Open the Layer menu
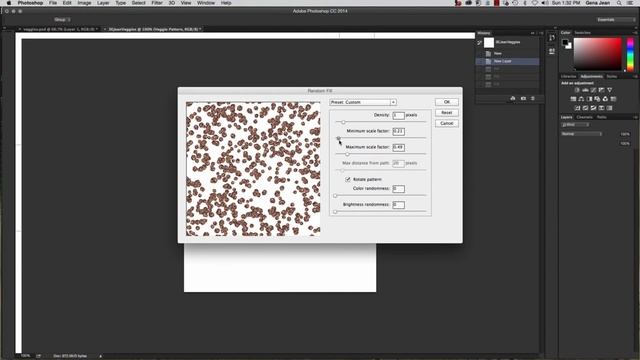Image resolution: width=640 pixels, height=360 pixels. coord(103,3)
